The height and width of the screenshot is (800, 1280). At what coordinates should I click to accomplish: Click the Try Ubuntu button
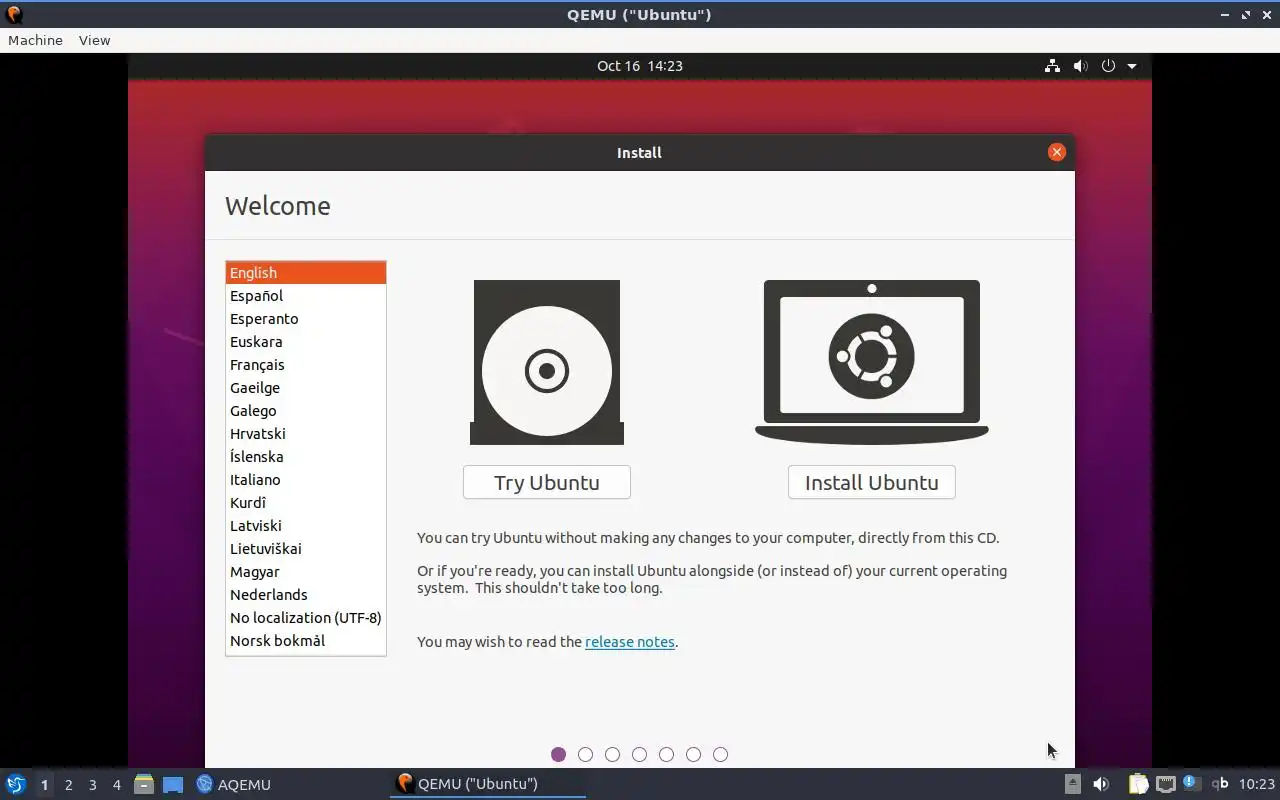tap(546, 482)
